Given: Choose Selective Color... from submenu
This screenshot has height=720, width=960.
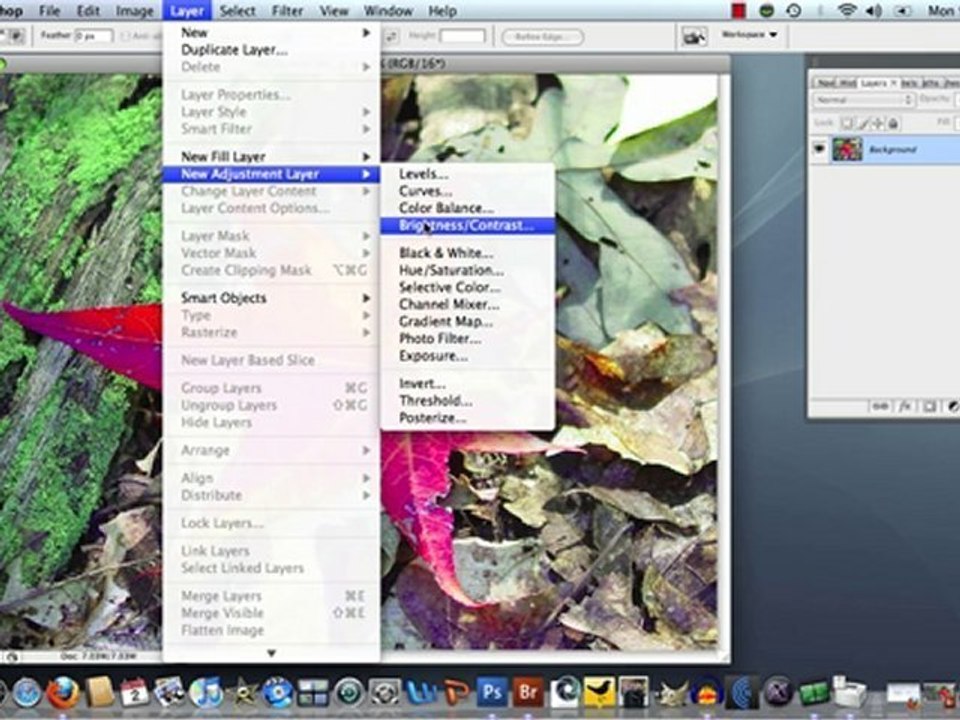Looking at the screenshot, I should (x=468, y=288).
